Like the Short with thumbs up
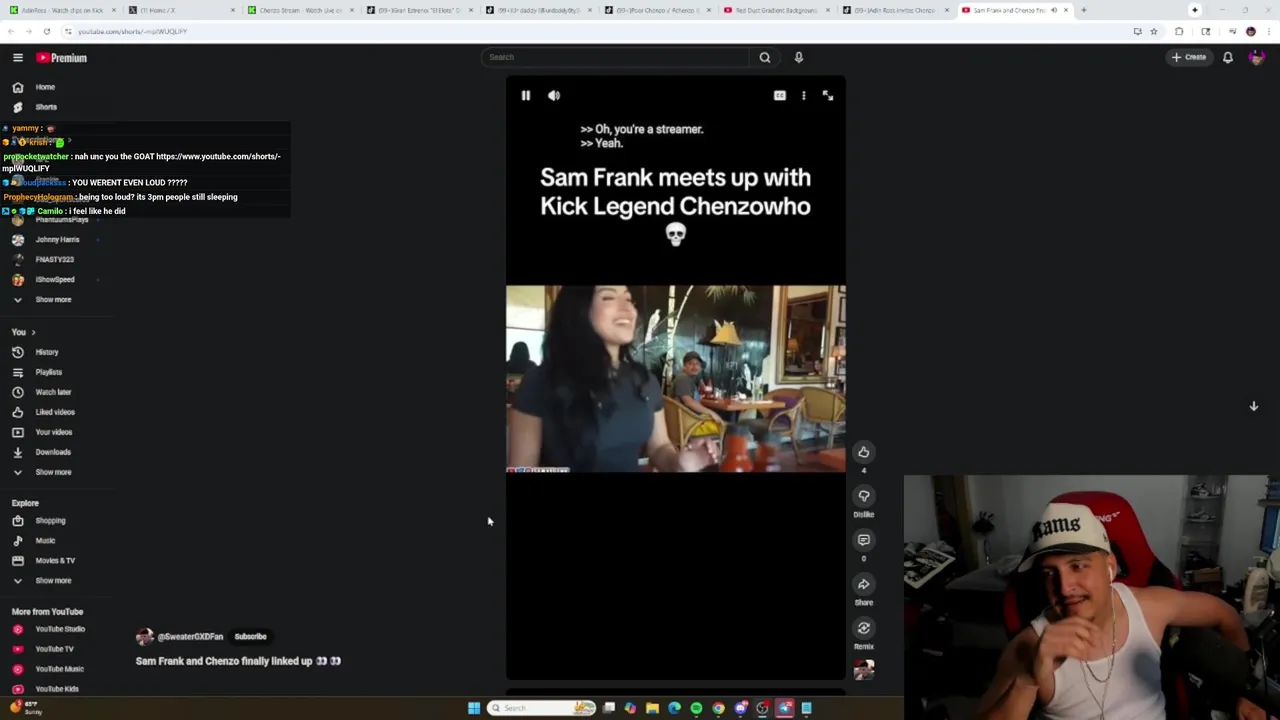The width and height of the screenshot is (1280, 720). (x=864, y=452)
